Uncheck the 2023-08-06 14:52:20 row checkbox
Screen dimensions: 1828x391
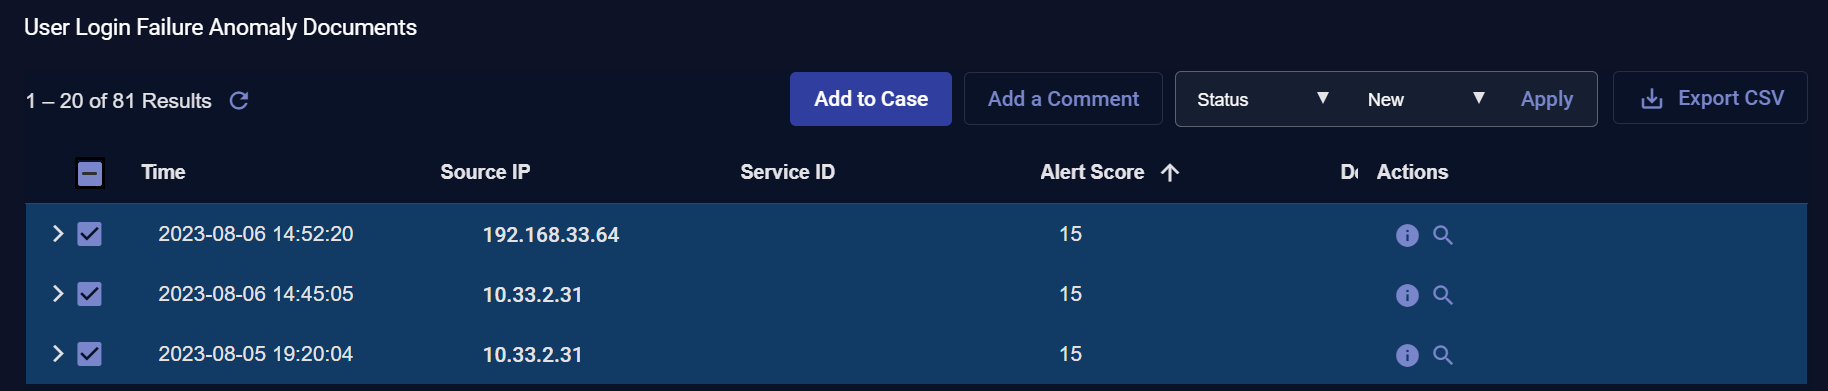[x=90, y=234]
